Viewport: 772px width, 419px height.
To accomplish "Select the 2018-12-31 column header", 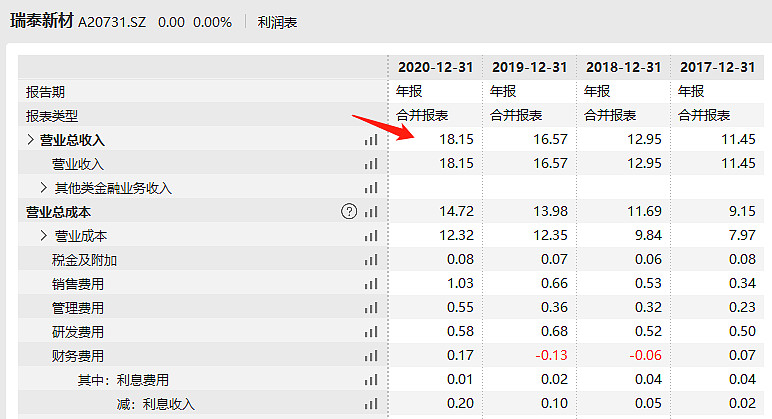I will (x=623, y=67).
